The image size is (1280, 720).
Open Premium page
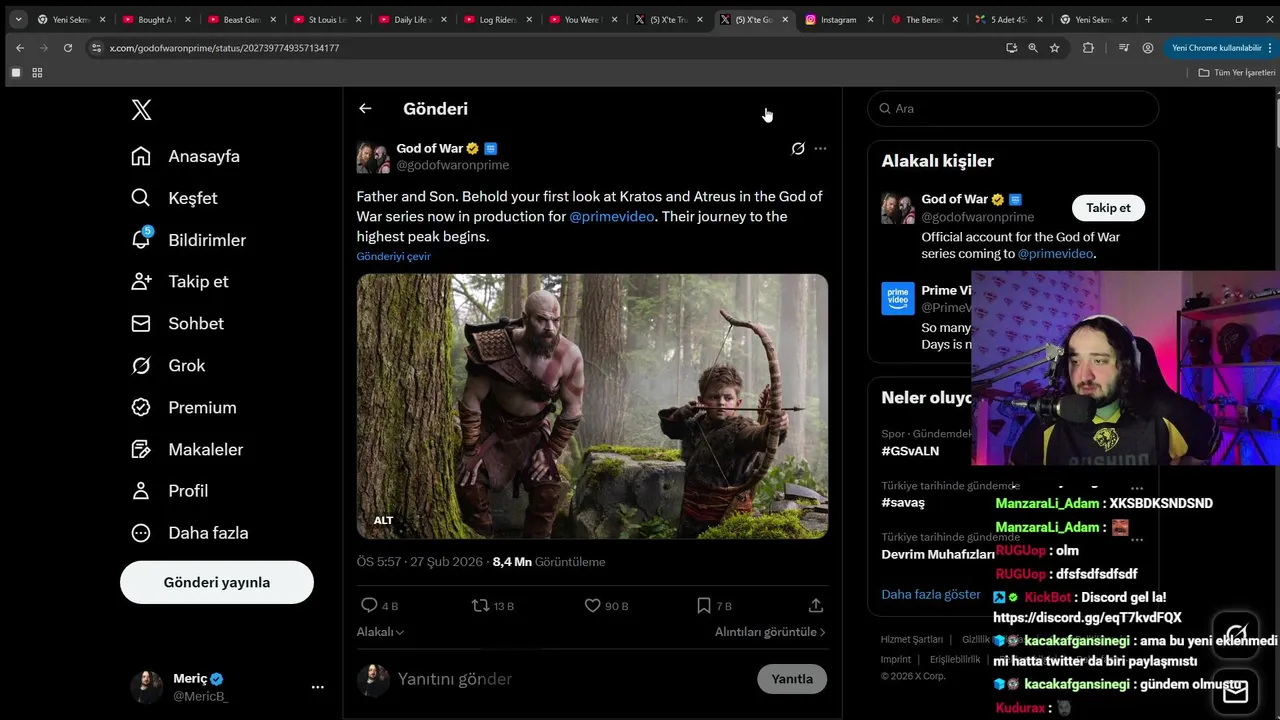coord(184,407)
